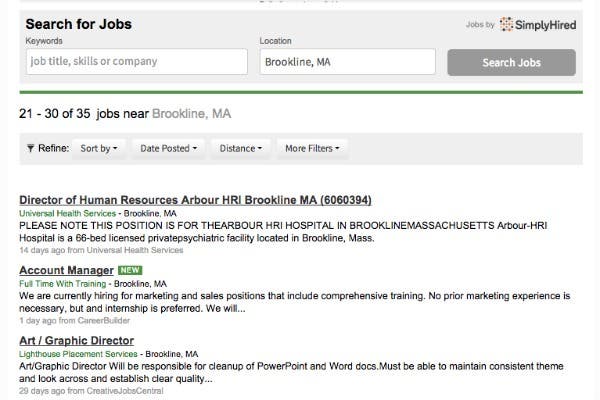This screenshot has height=400, width=600.
Task: Open the Art / Graphic Director listing
Action: coord(76,341)
